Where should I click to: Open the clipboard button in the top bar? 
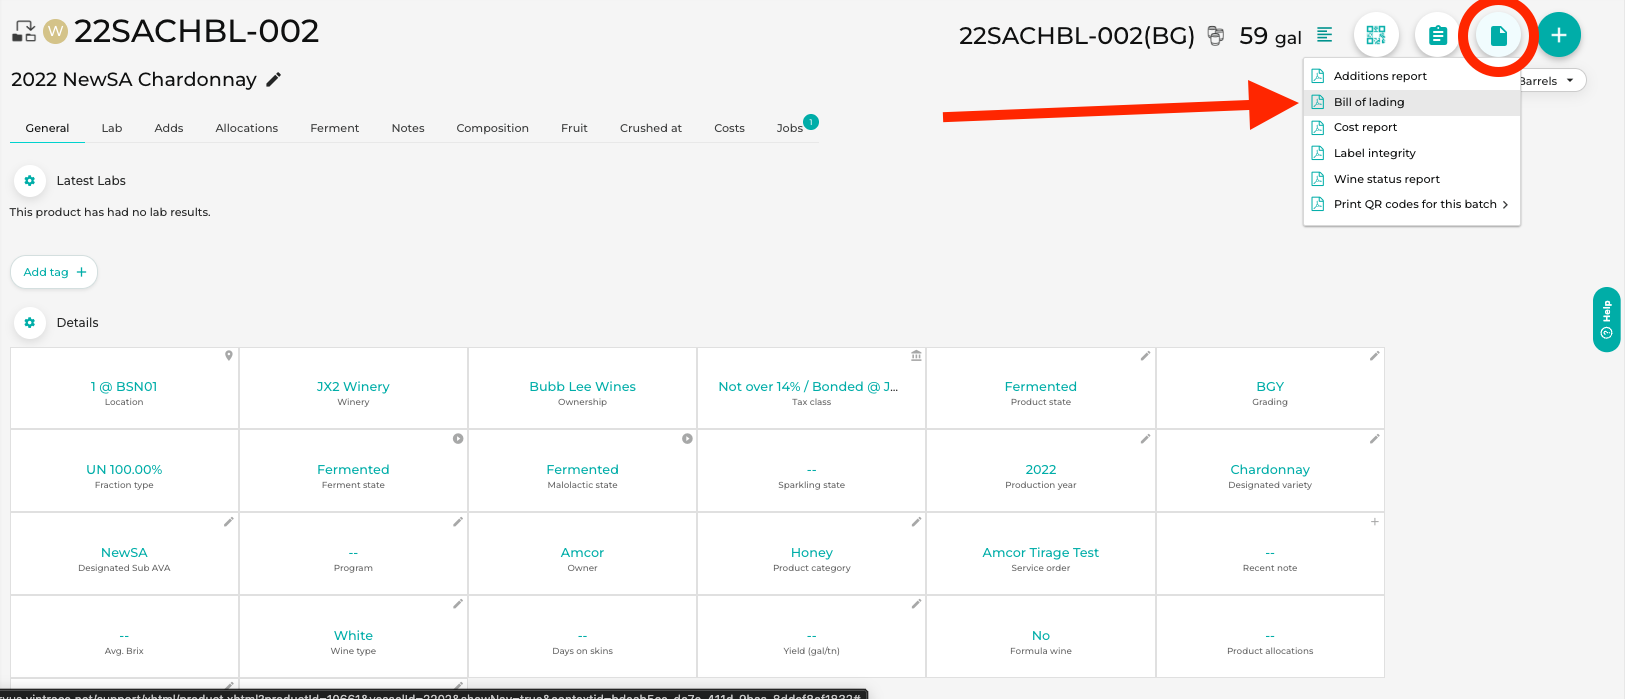pos(1437,35)
